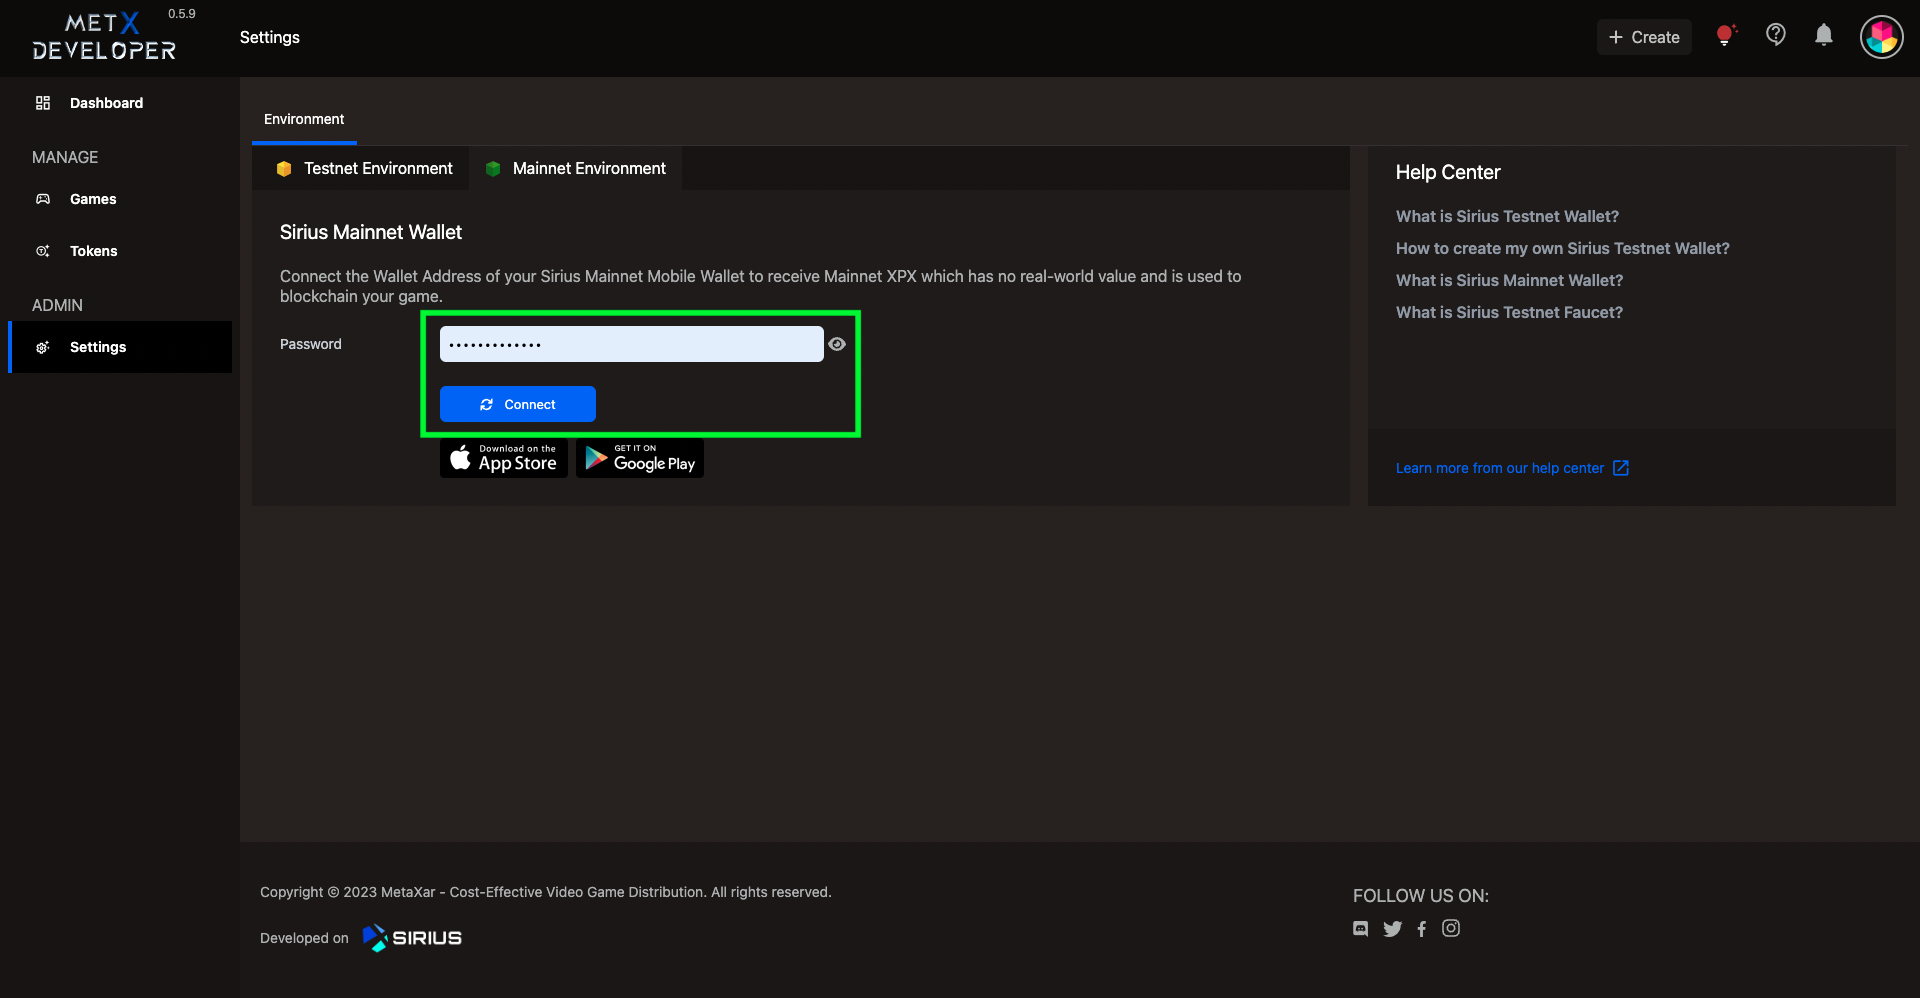Open 'What is Sirius Testnet Wallet?'
The height and width of the screenshot is (998, 1920).
click(x=1507, y=216)
